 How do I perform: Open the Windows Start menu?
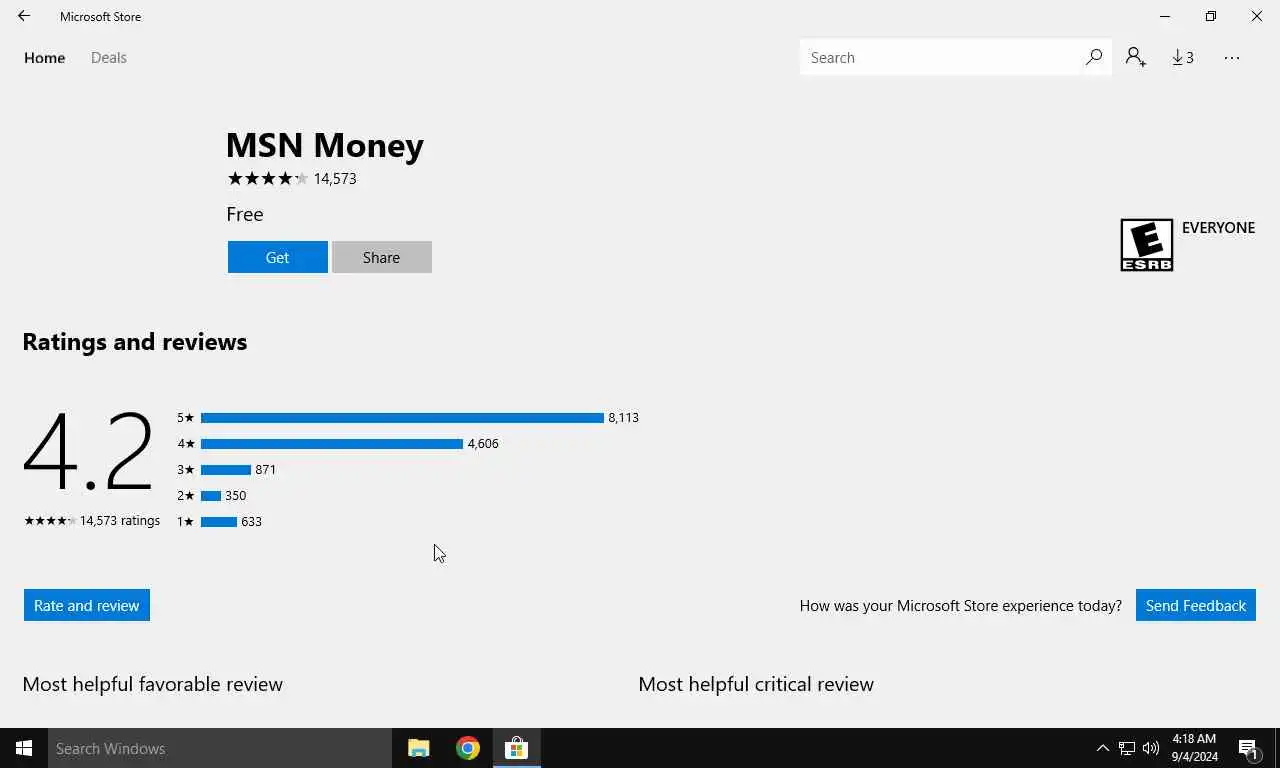click(24, 748)
